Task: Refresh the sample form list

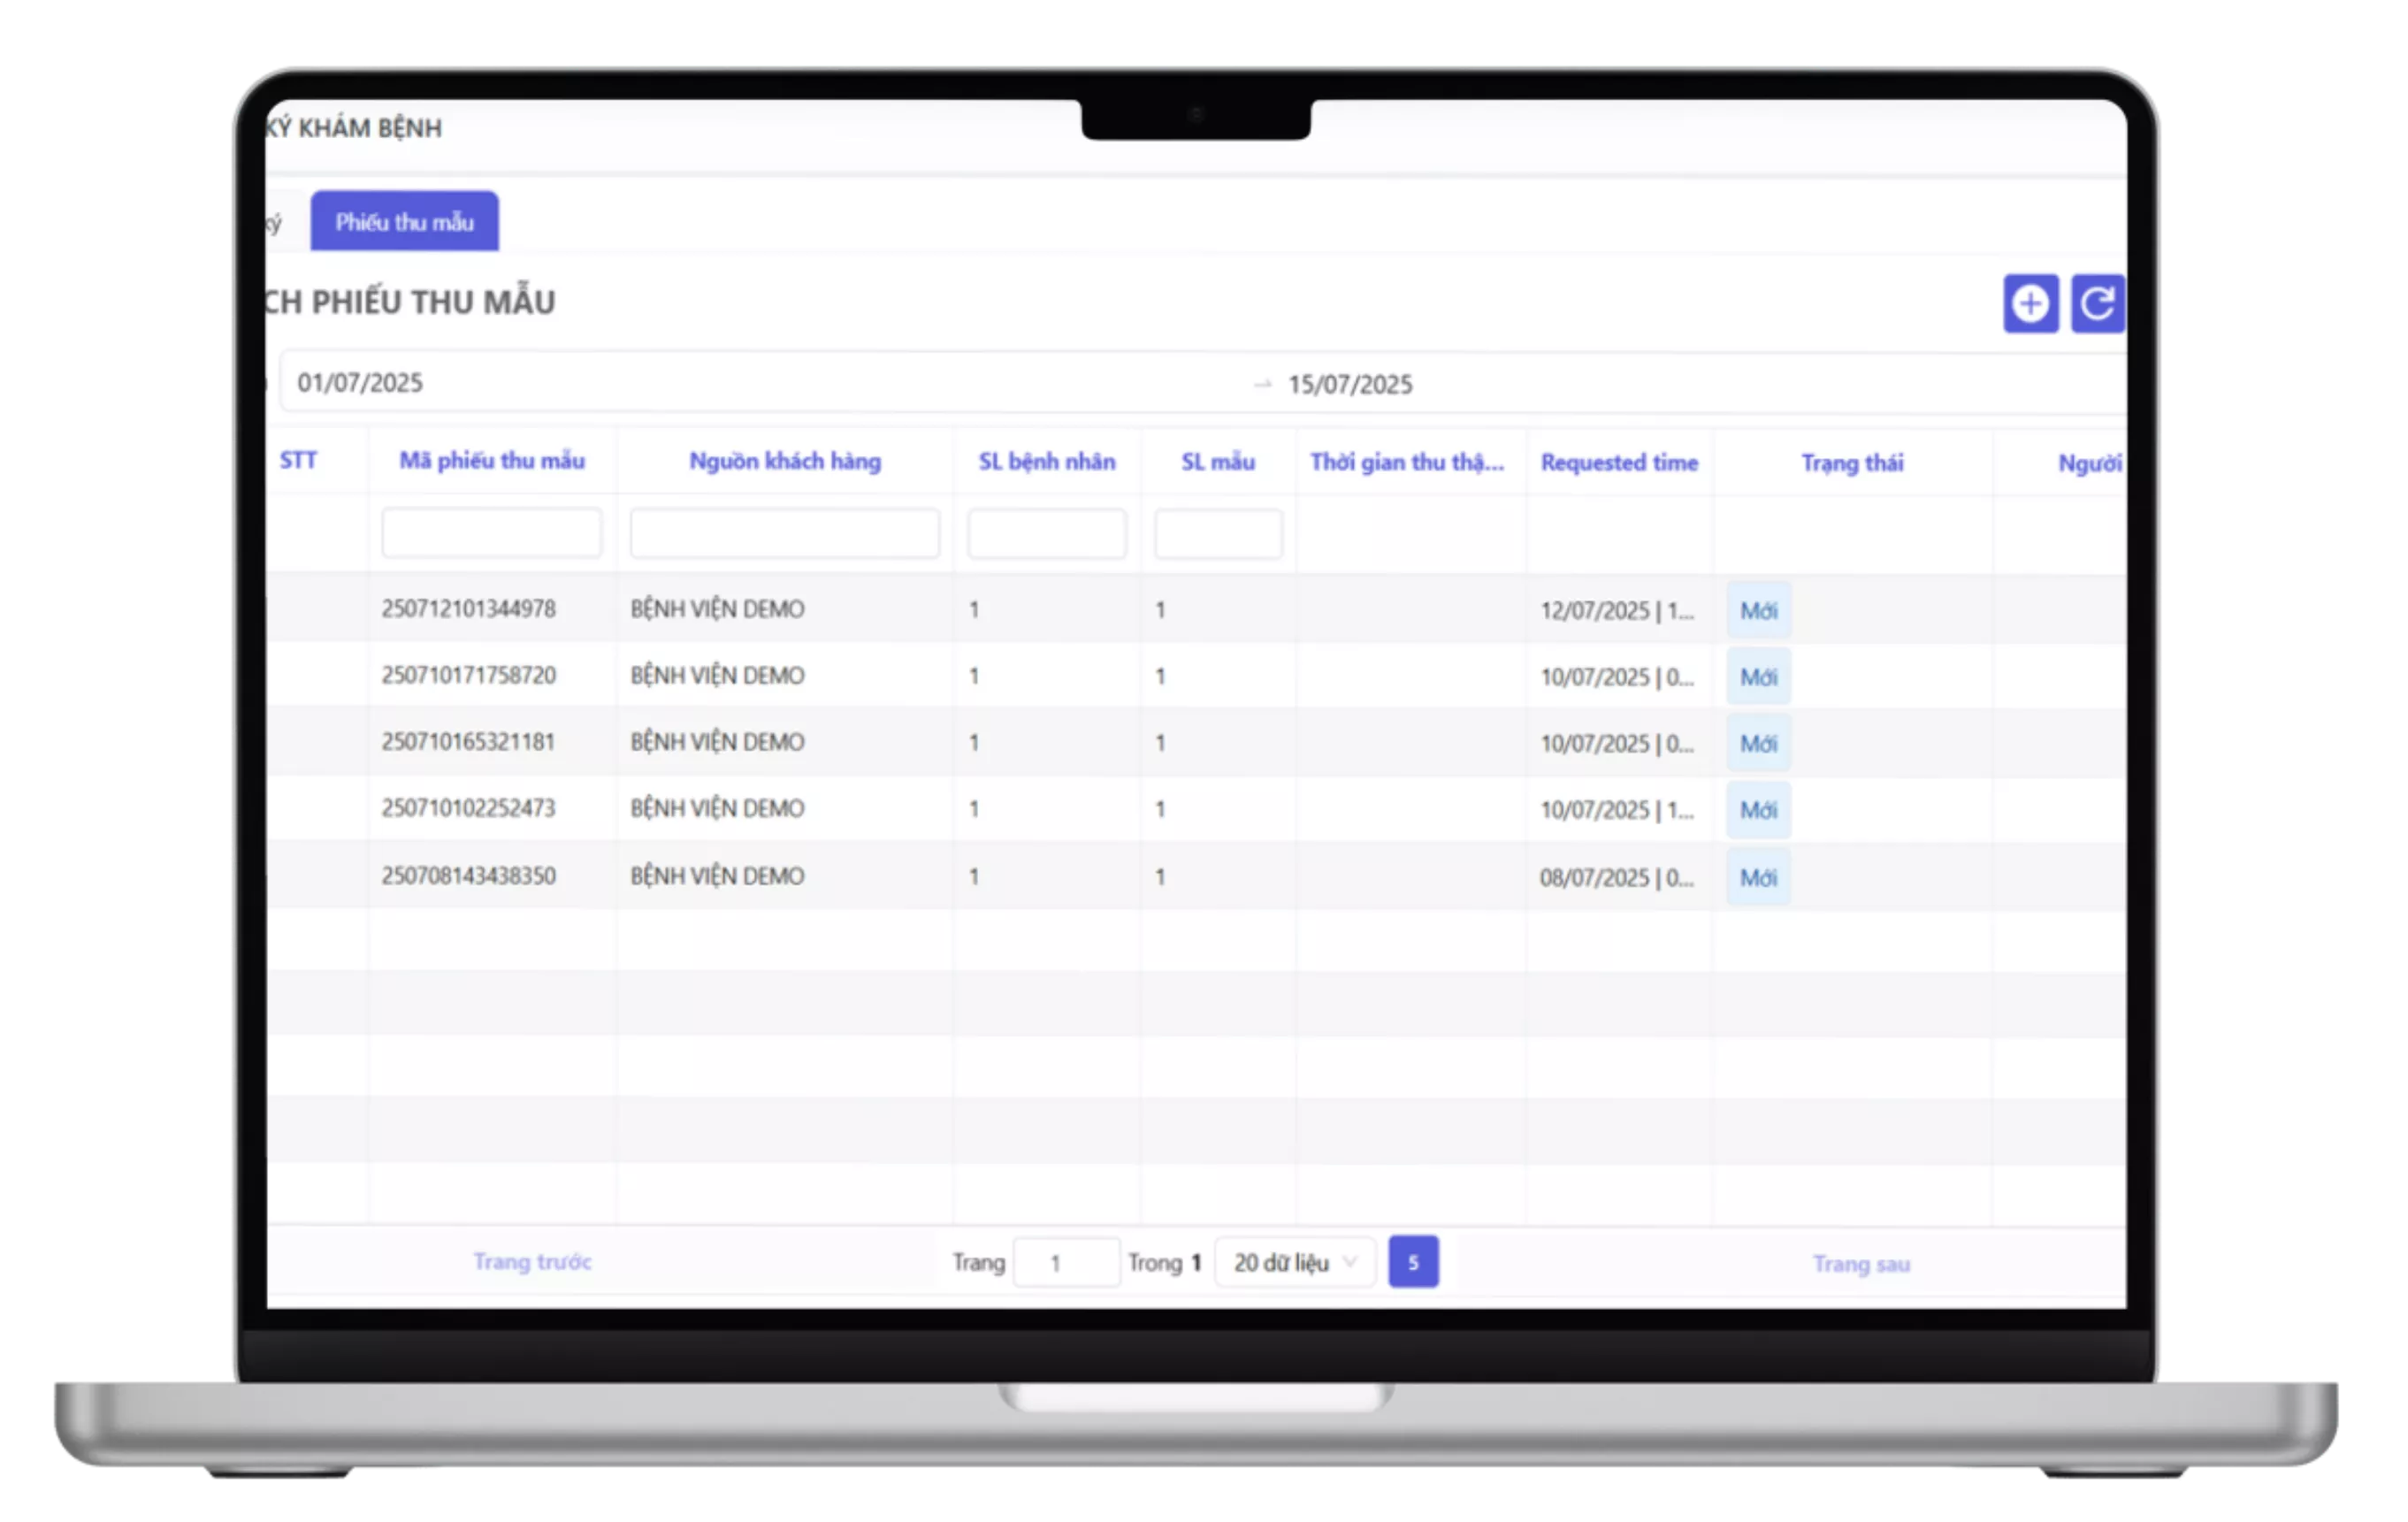Action: pos(2097,303)
